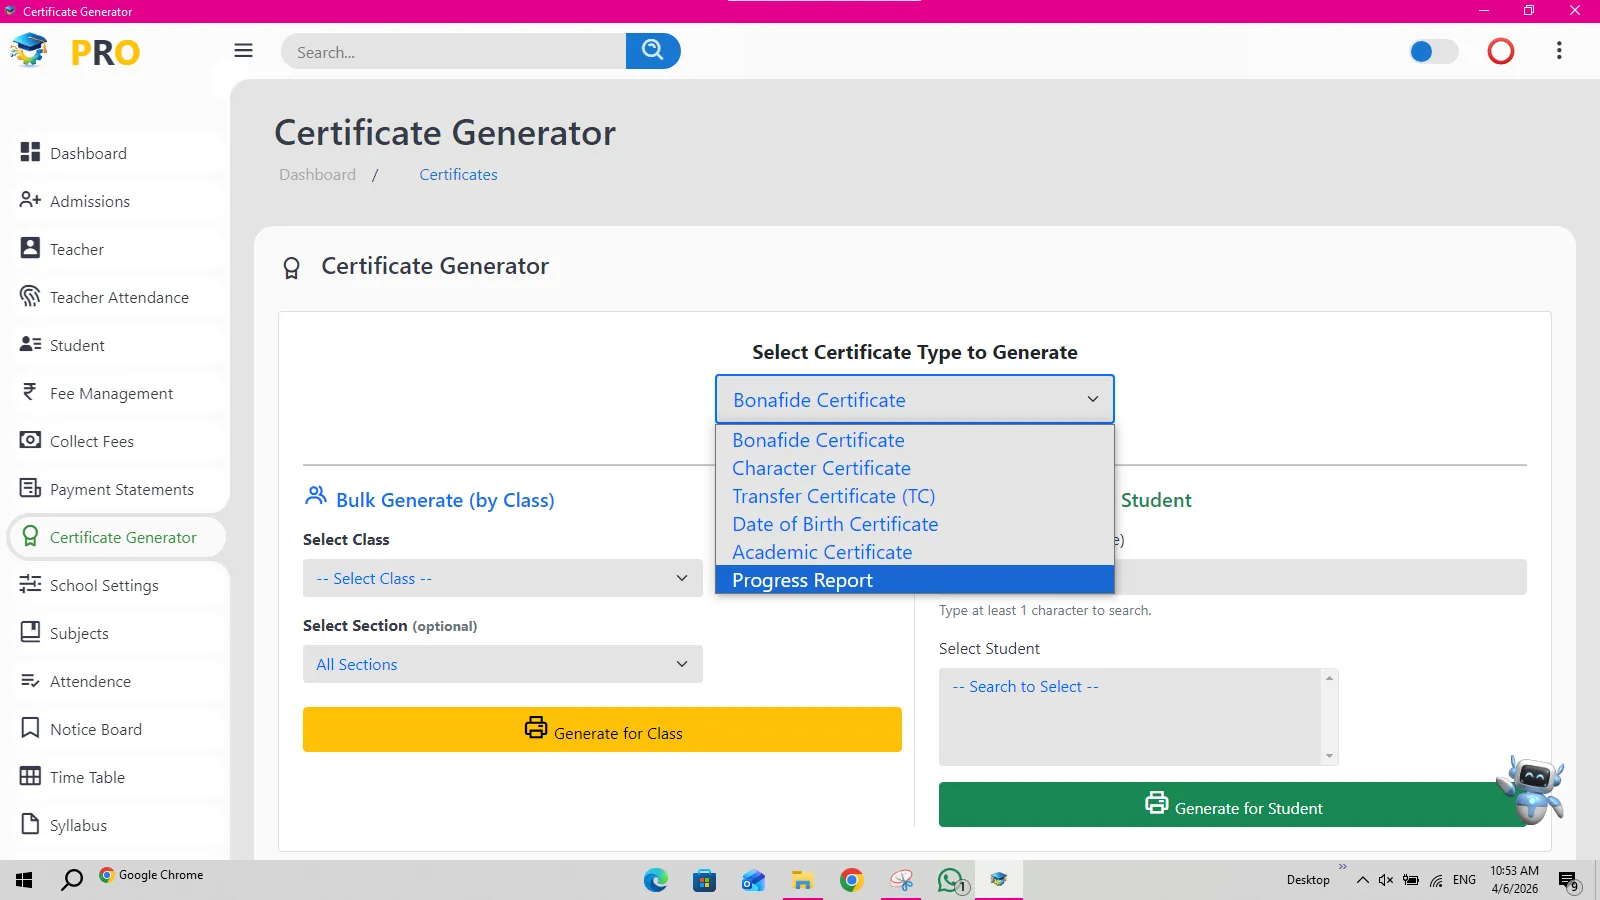Open Microsoft Edge from taskbar
Viewport: 1600px width, 900px height.
(656, 880)
